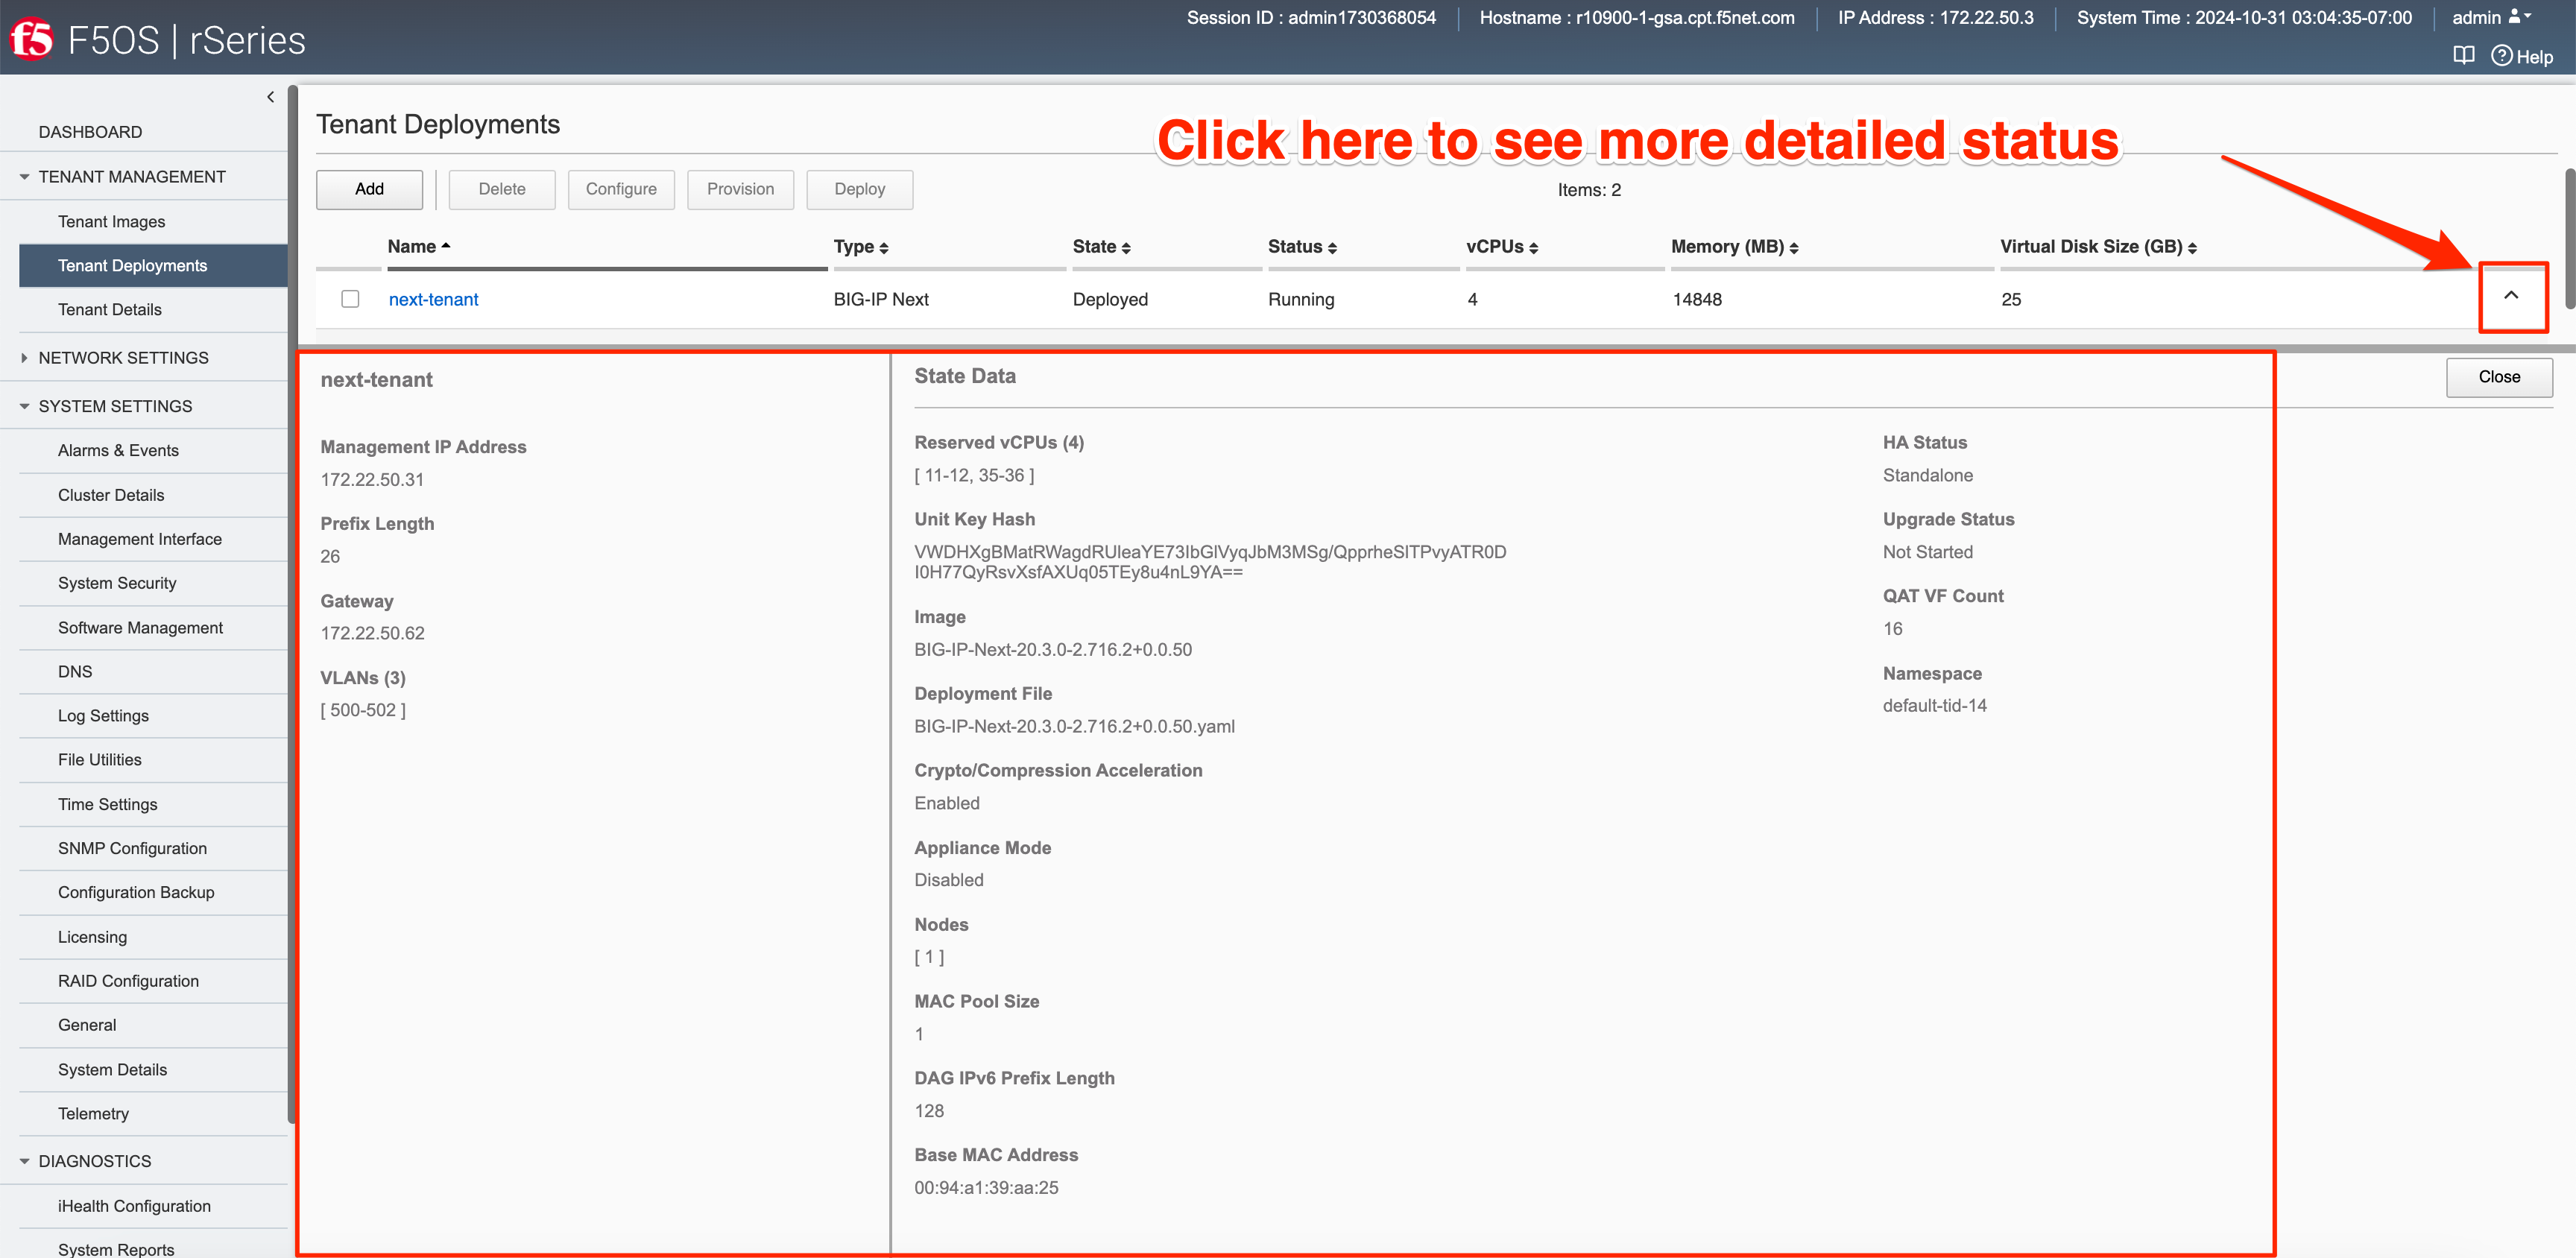Open File Utilities page
2576x1258 pixels.
click(99, 760)
